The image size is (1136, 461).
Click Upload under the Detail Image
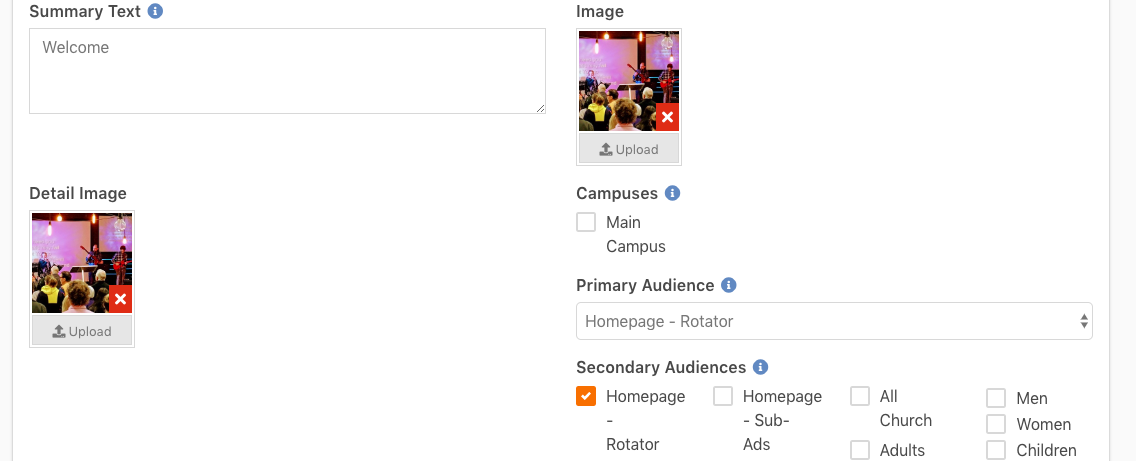(x=82, y=331)
